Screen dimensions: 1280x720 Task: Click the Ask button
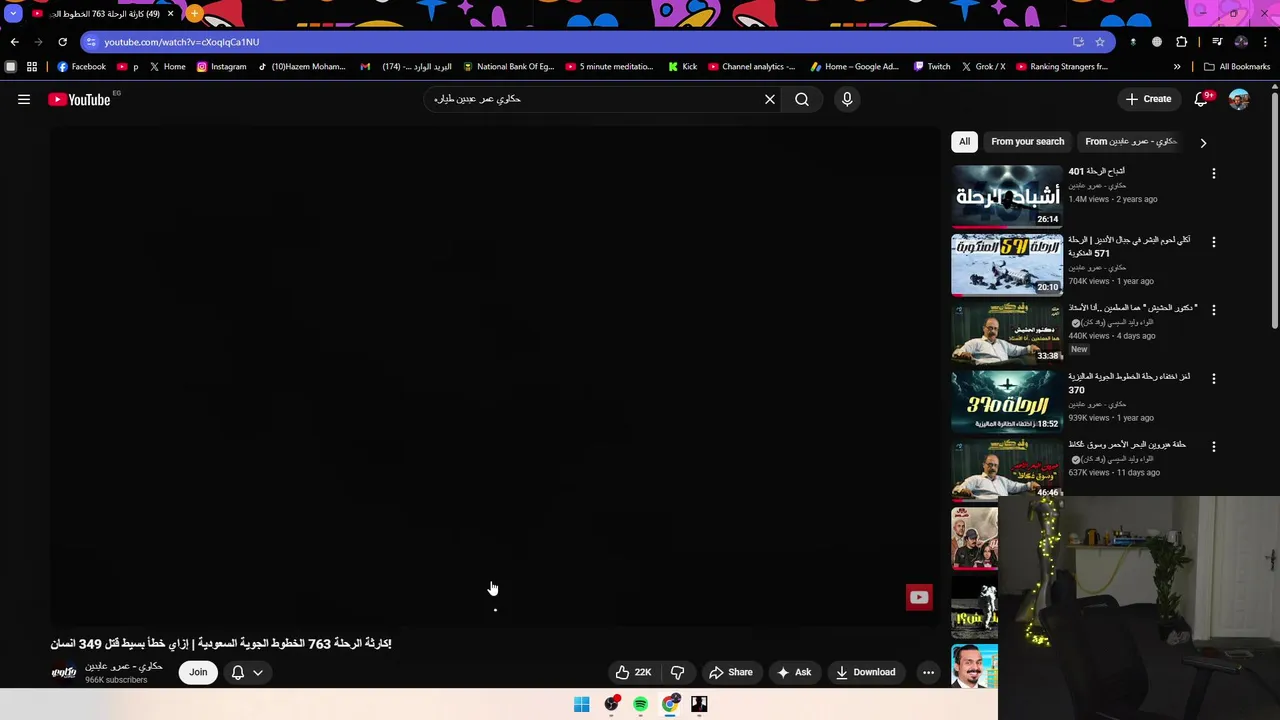(794, 672)
